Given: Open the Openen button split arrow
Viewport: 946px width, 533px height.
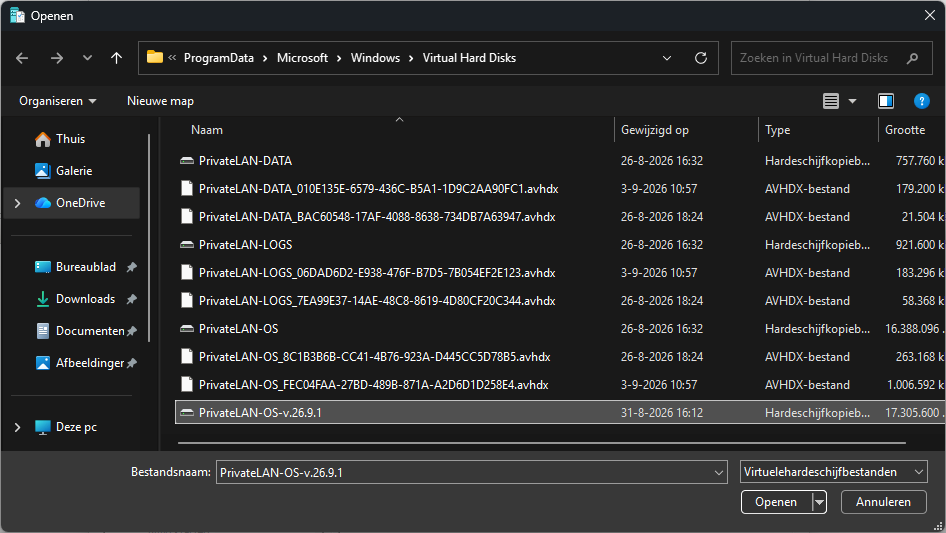Looking at the screenshot, I should coord(819,502).
